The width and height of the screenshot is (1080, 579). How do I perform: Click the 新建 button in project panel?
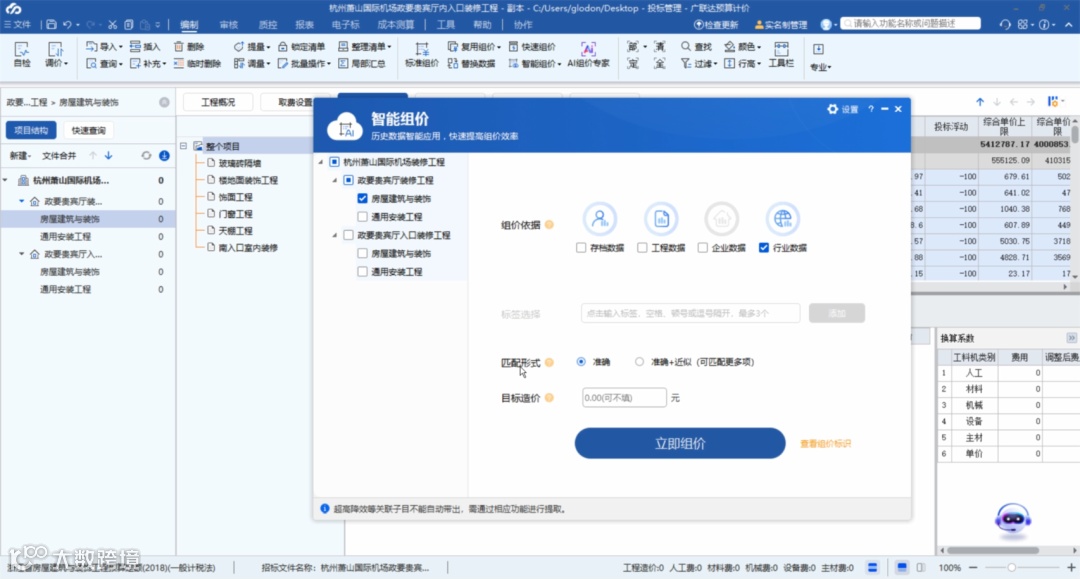coord(20,156)
